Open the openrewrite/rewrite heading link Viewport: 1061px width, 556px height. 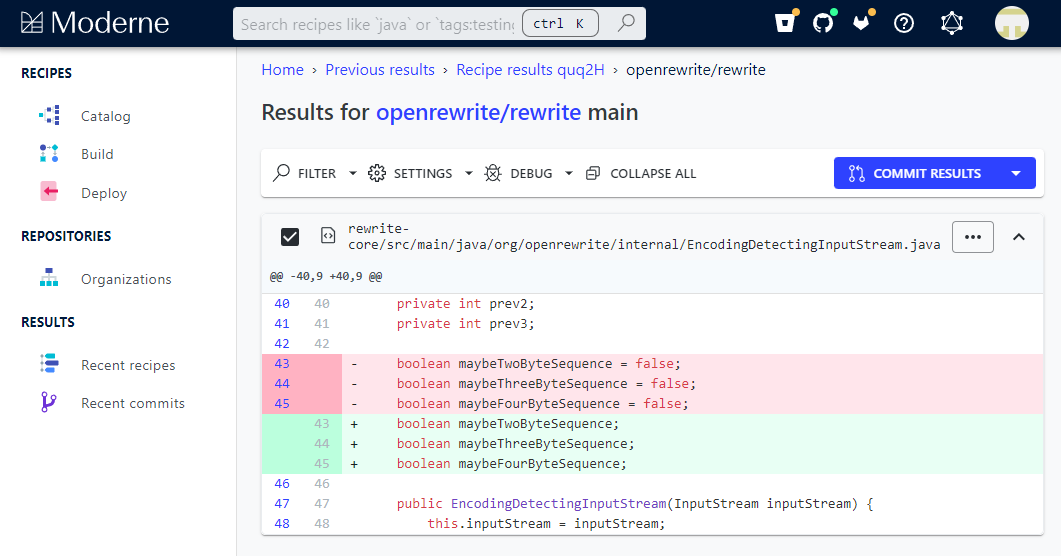tap(478, 112)
